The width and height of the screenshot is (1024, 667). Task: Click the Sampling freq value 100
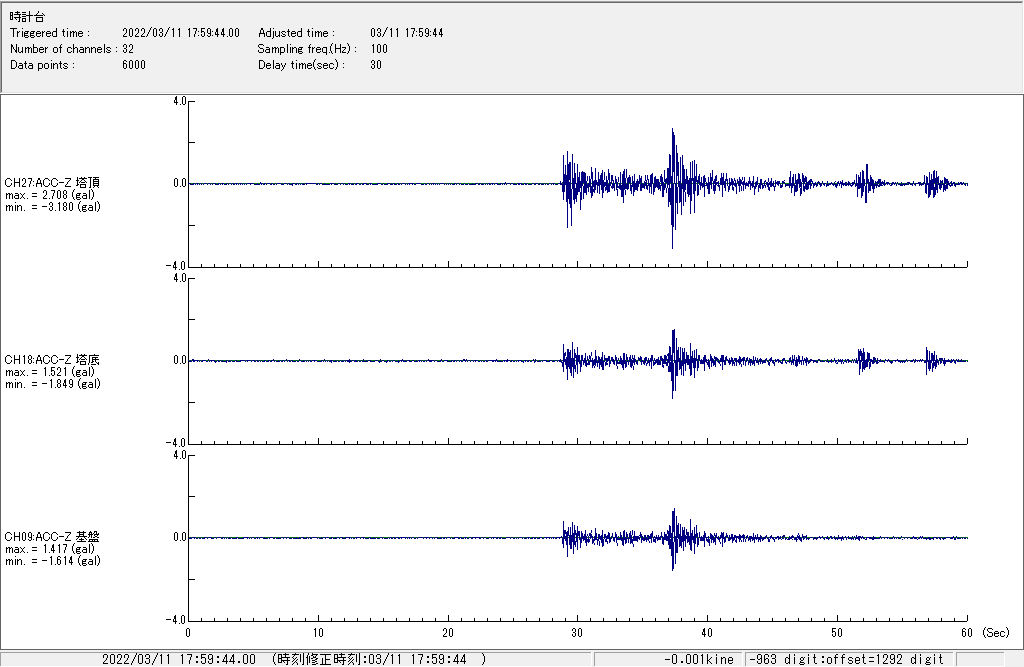tap(379, 49)
